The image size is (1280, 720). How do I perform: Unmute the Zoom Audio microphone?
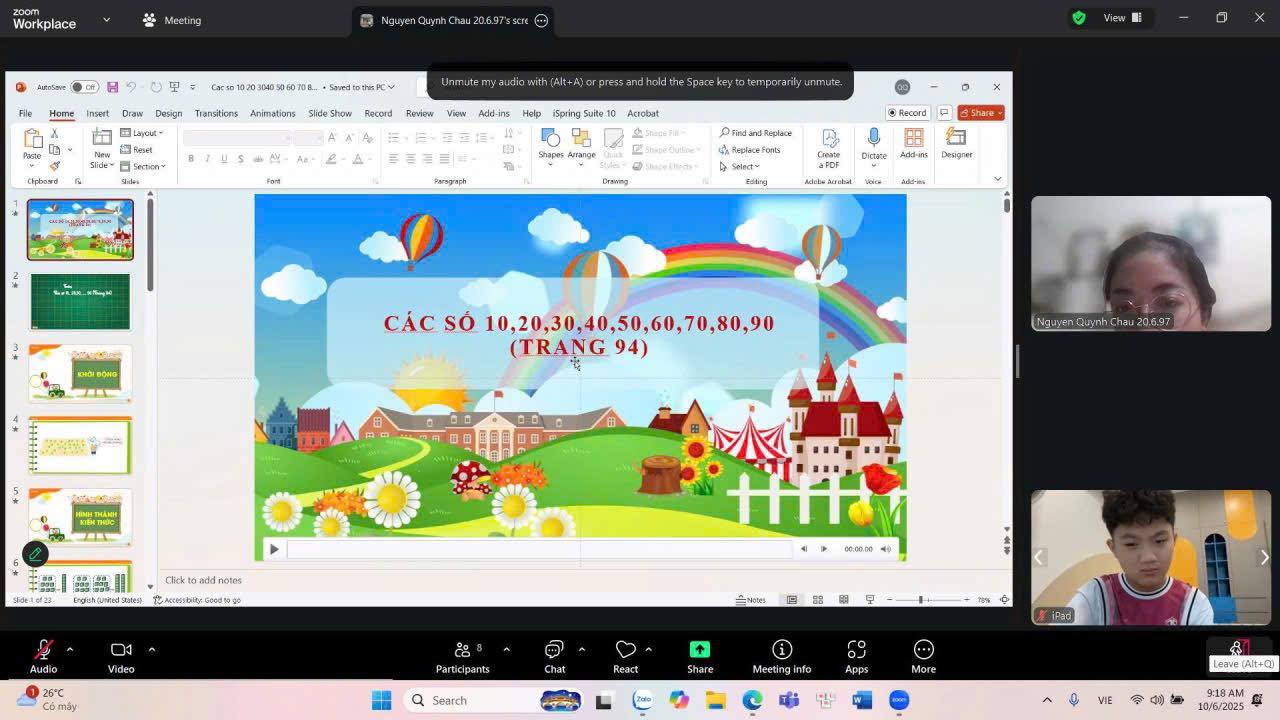click(x=43, y=650)
